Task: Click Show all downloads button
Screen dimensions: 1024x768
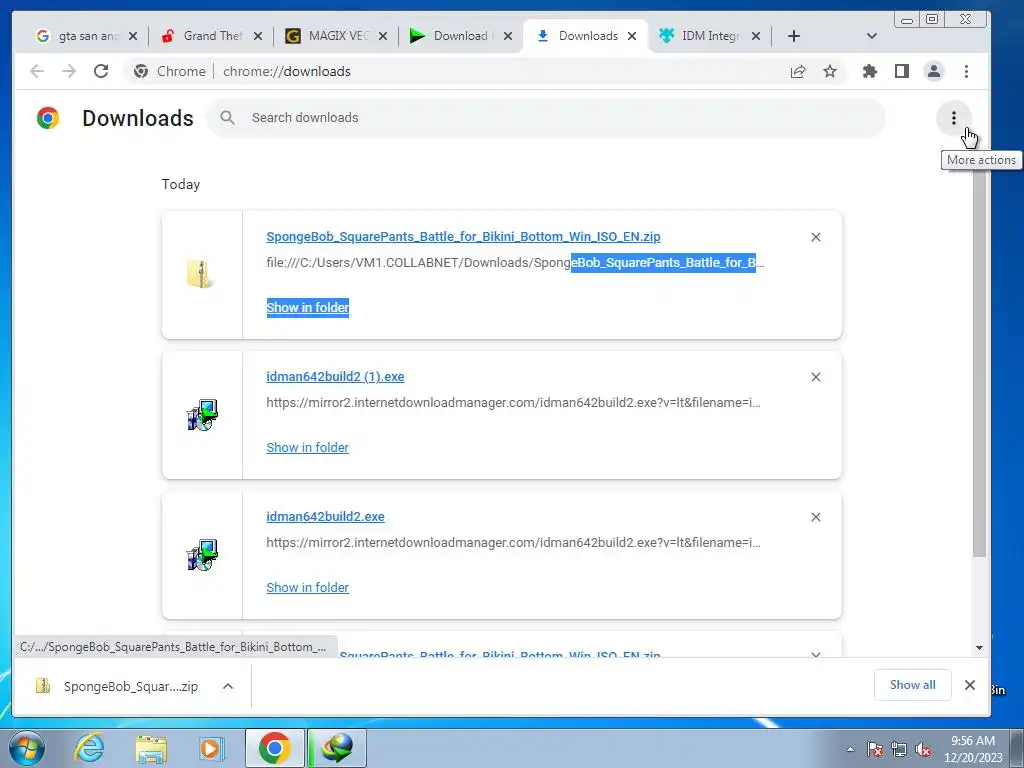Action: tap(912, 684)
